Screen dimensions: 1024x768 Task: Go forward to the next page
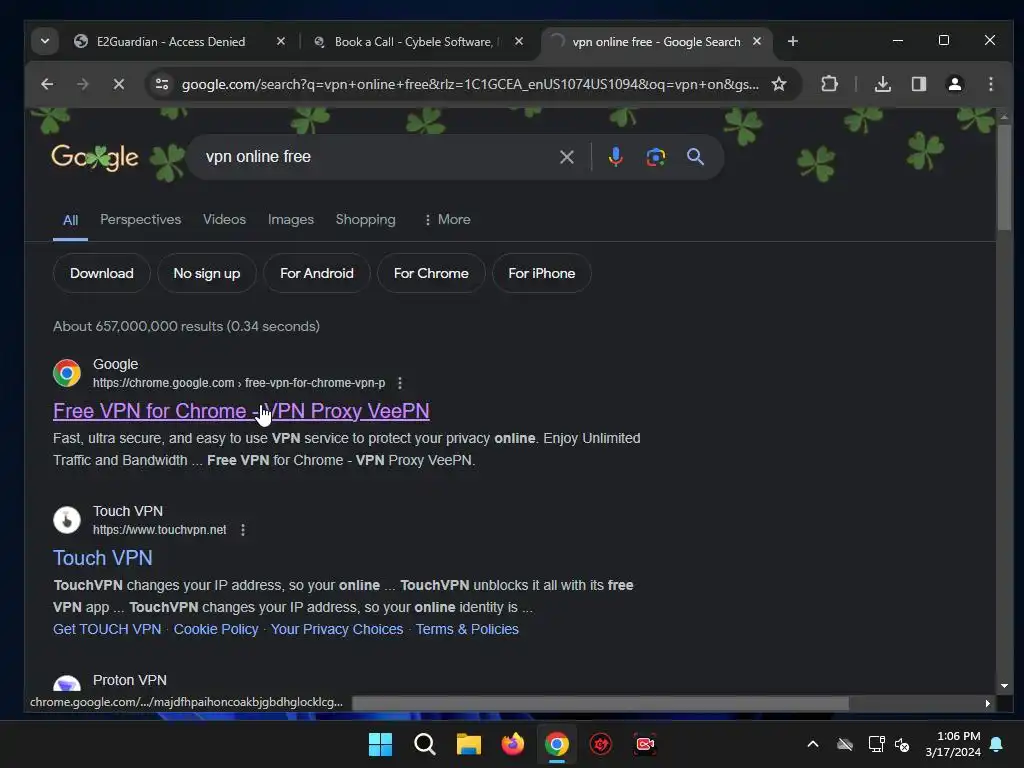[82, 84]
